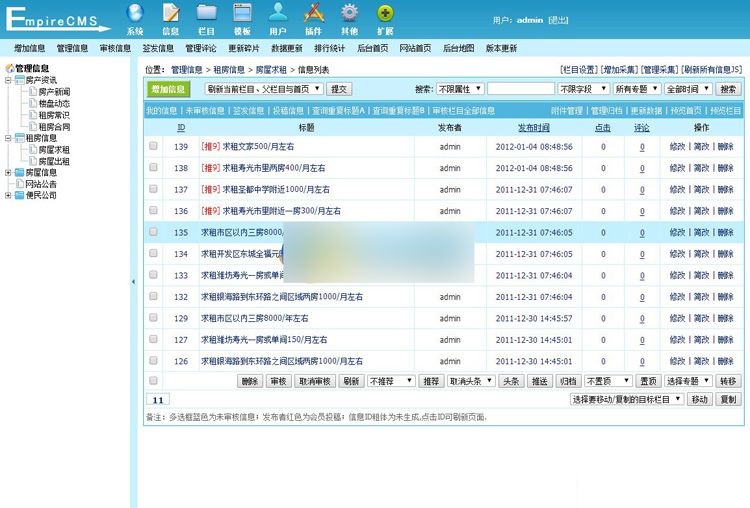Click the 栏目设置 link
Screen dimensions: 750x508
(x=579, y=70)
